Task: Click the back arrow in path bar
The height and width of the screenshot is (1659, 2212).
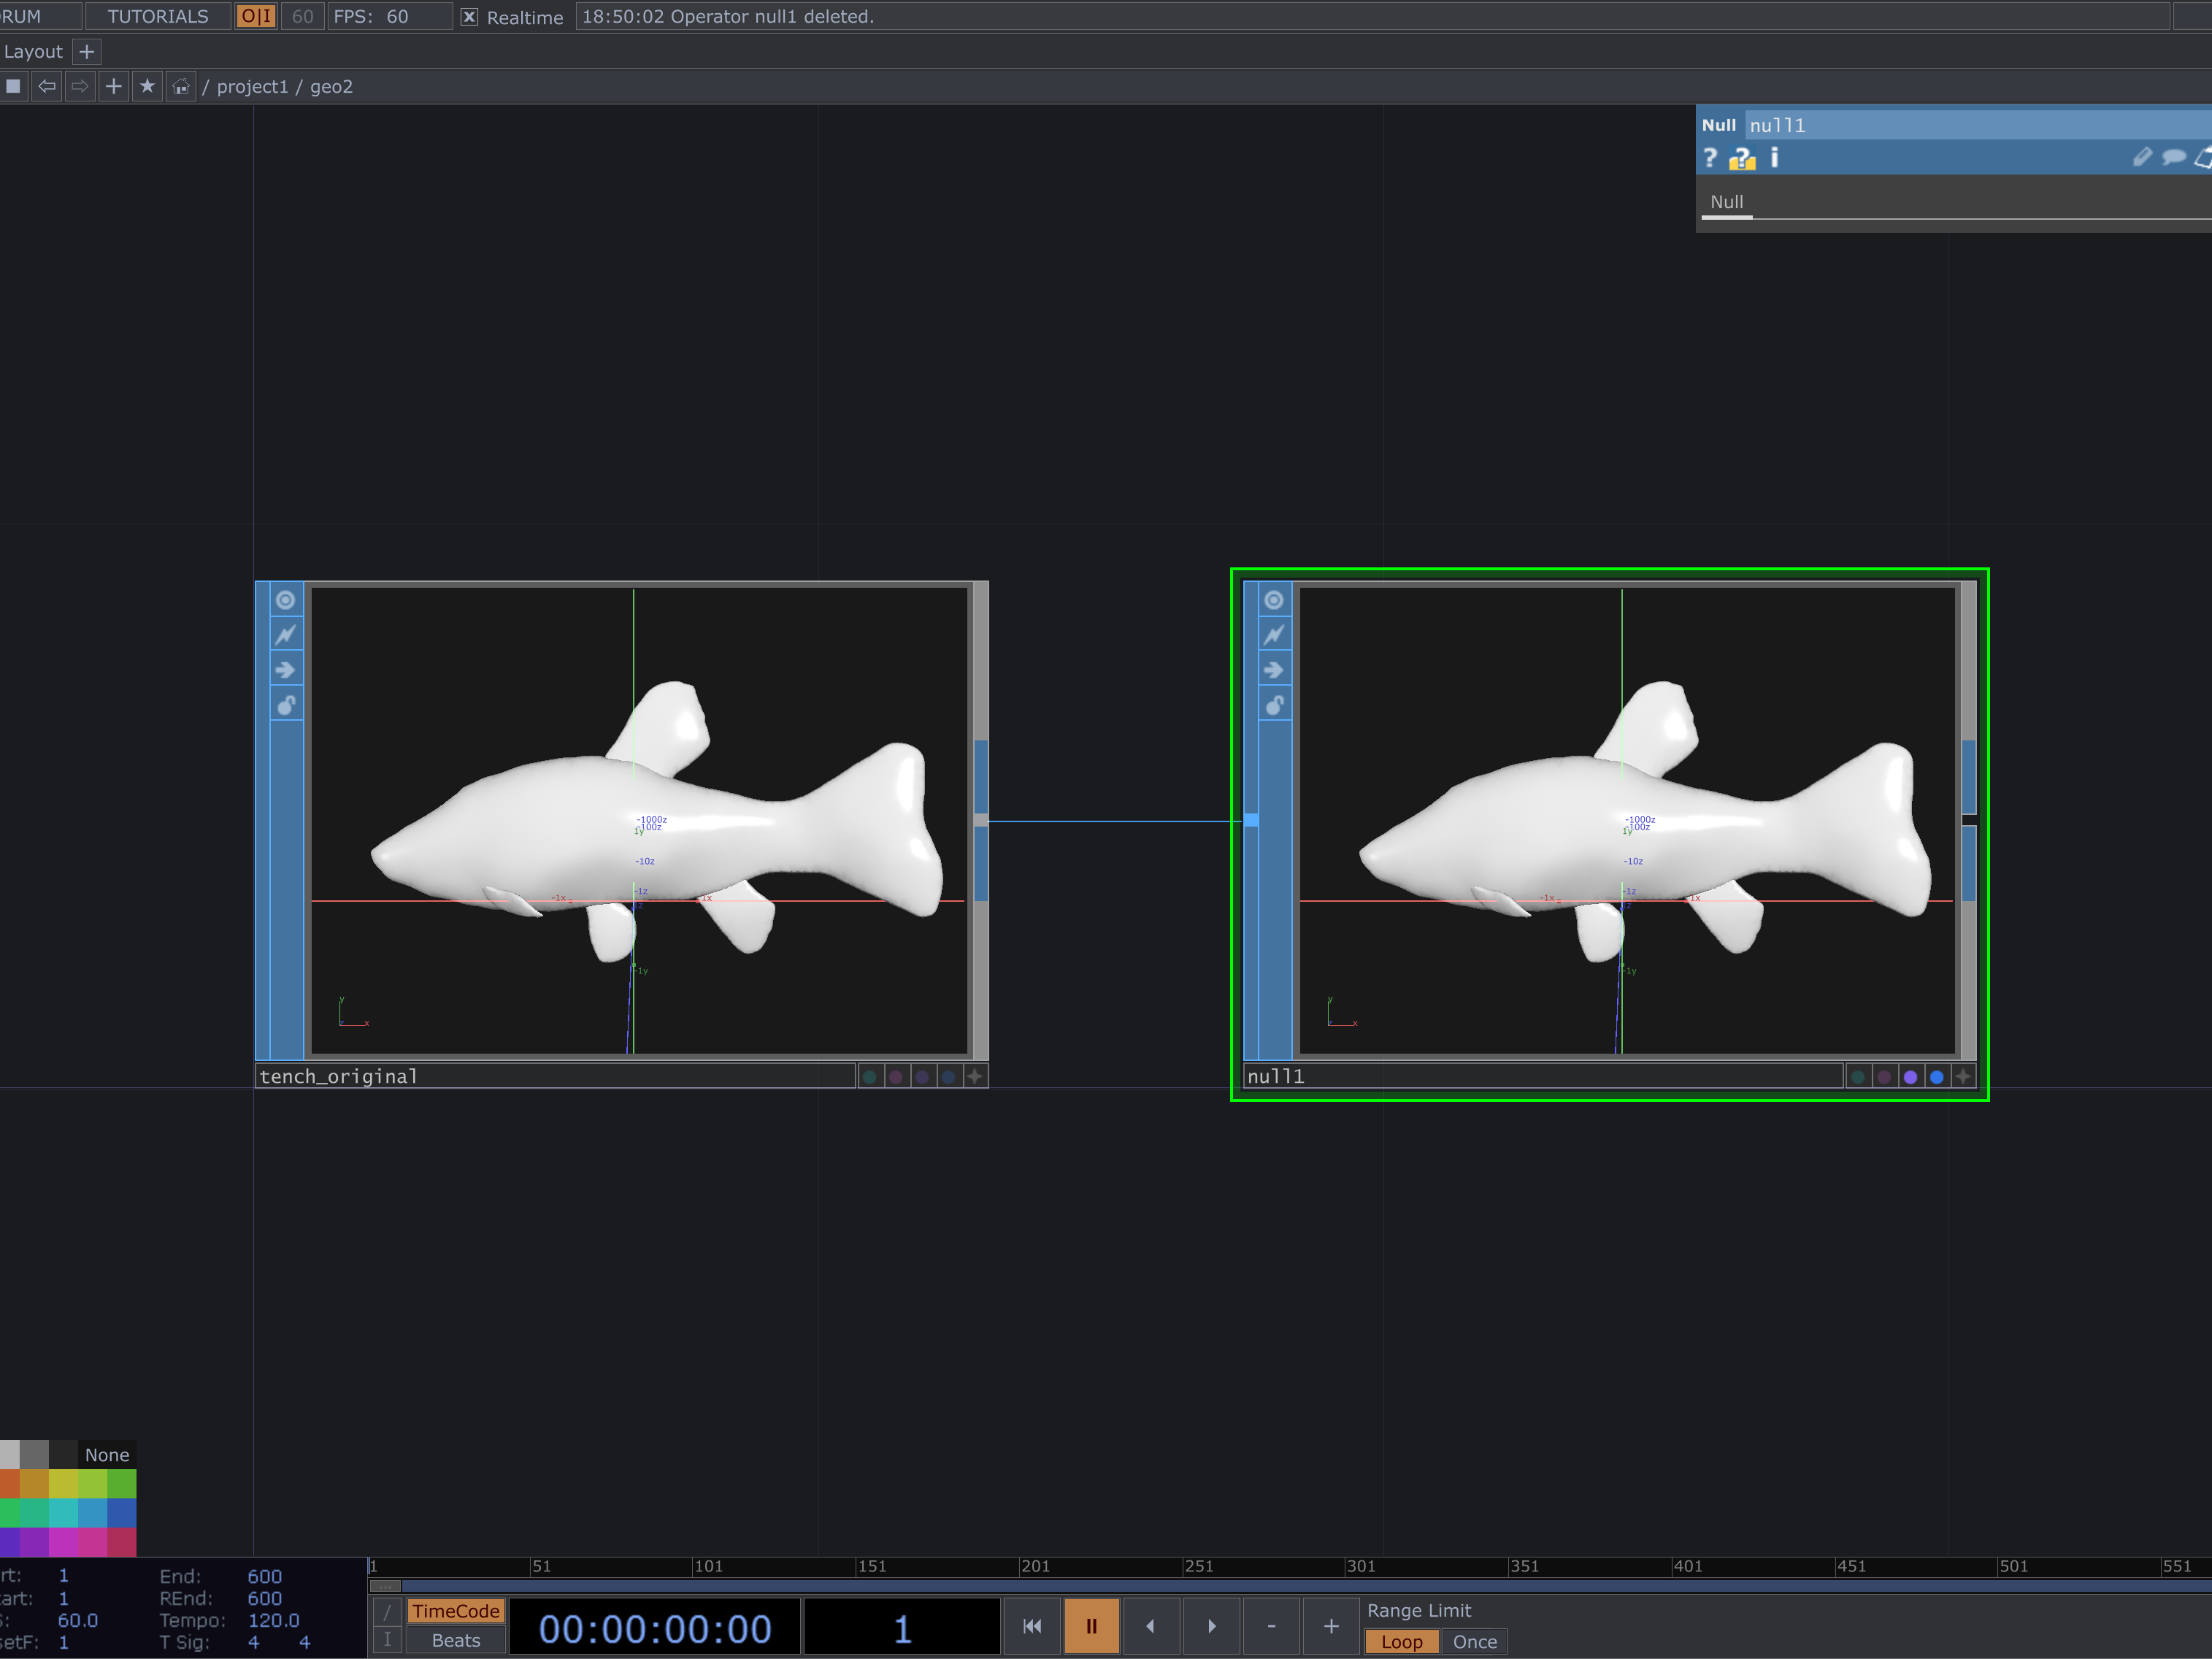Action: 47,86
